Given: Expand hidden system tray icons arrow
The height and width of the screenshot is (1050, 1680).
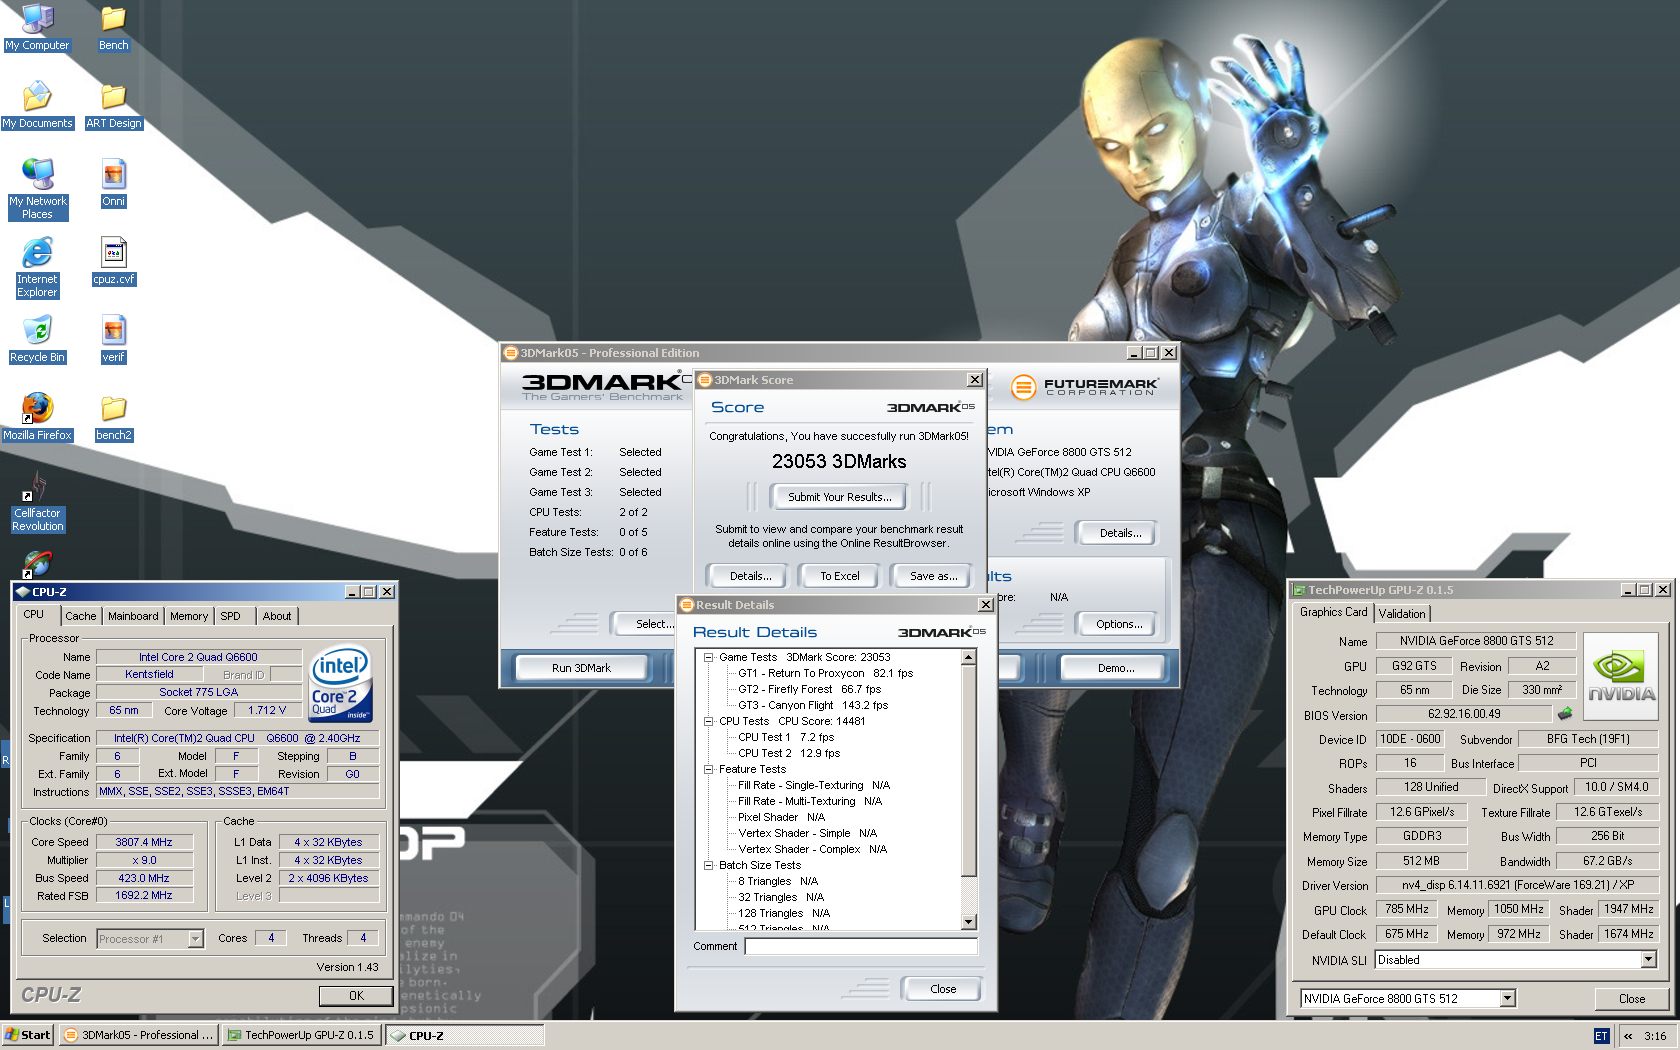Looking at the screenshot, I should [1628, 1036].
